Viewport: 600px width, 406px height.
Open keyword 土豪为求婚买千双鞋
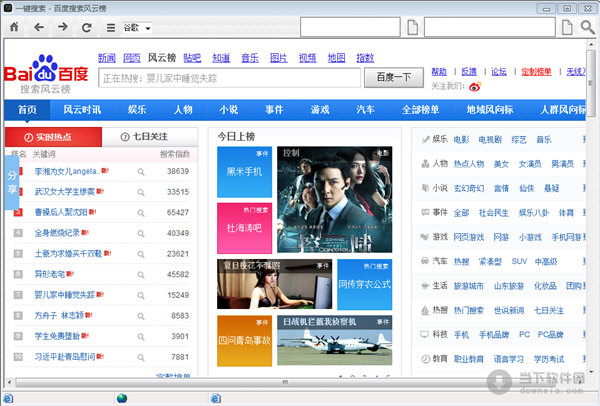68,253
